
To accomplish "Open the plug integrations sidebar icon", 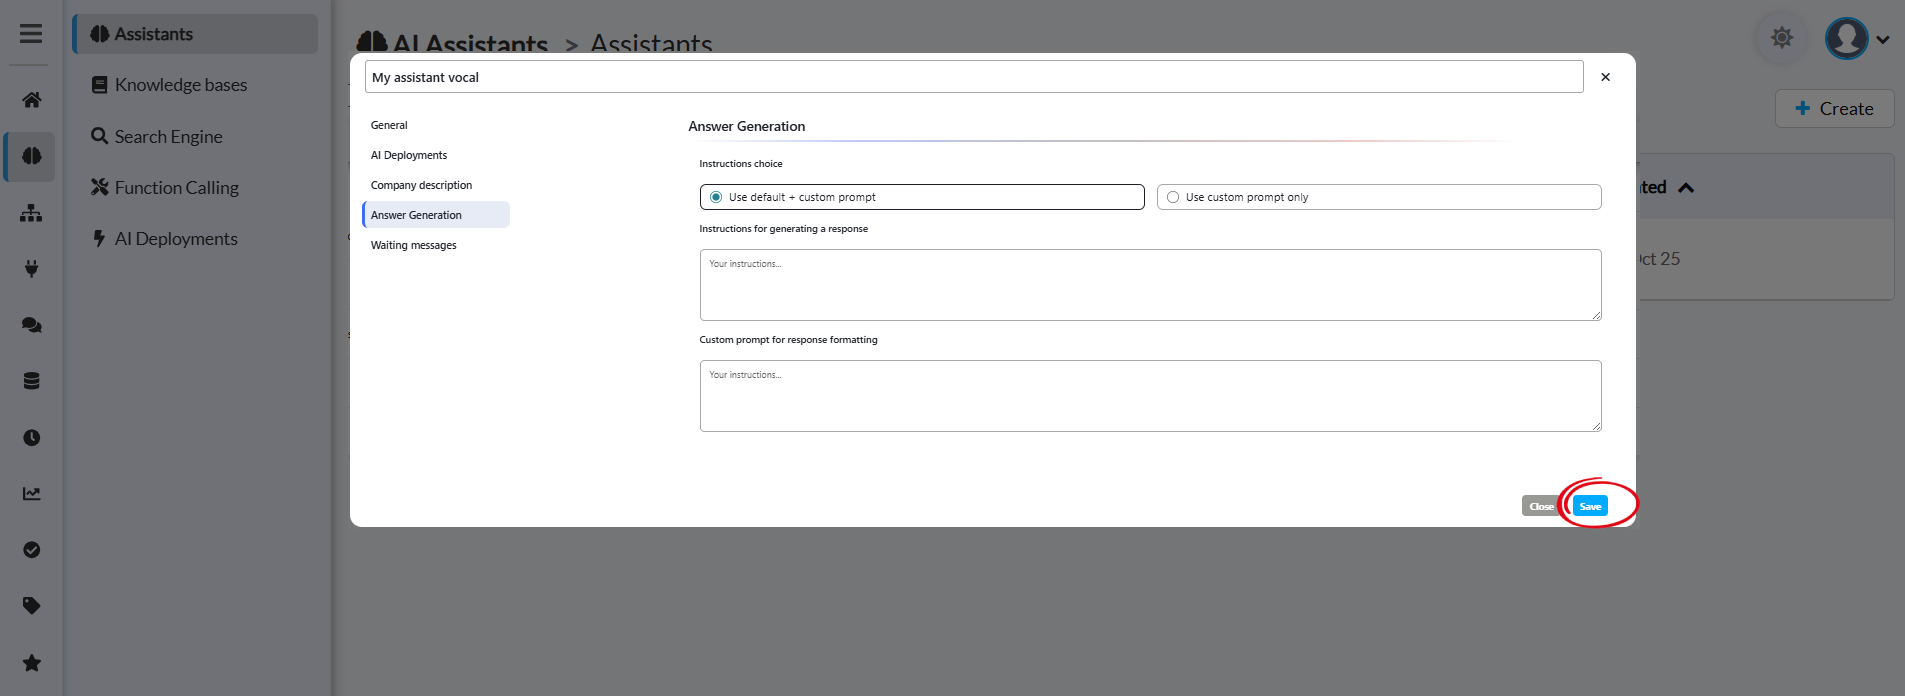I will pyautogui.click(x=31, y=269).
